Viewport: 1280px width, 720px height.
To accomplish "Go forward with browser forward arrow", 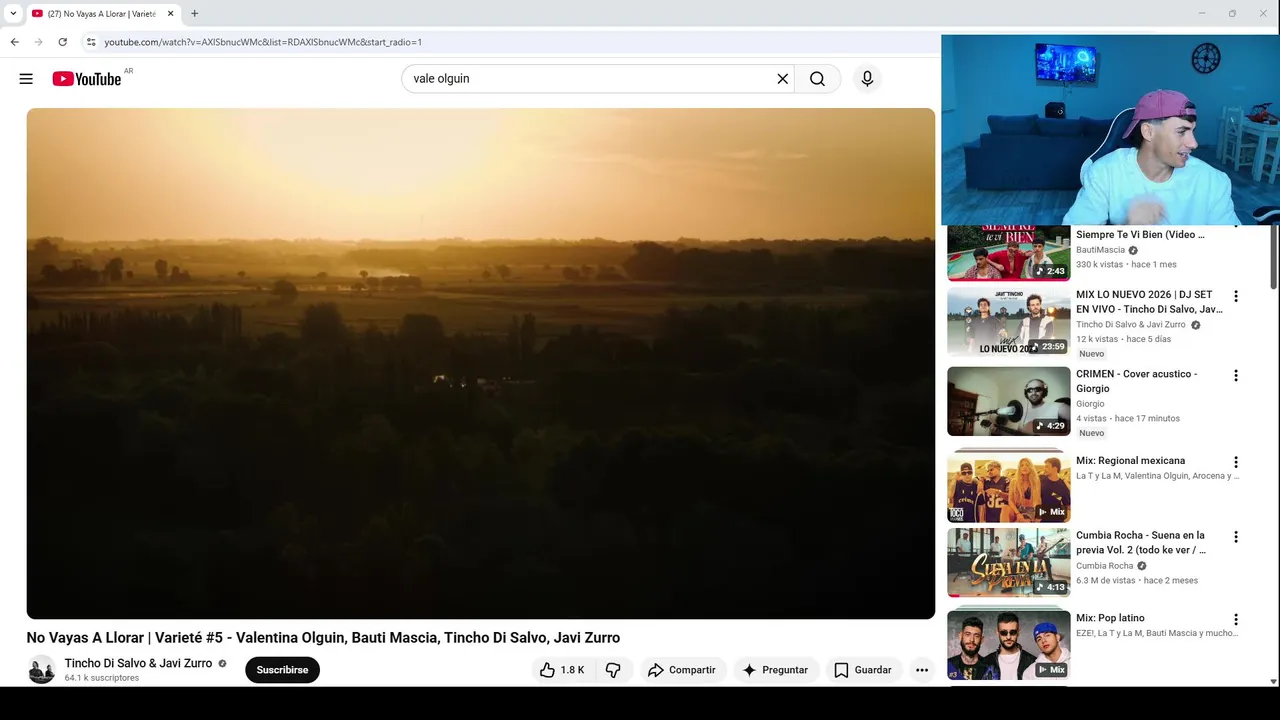I will click(x=38, y=42).
